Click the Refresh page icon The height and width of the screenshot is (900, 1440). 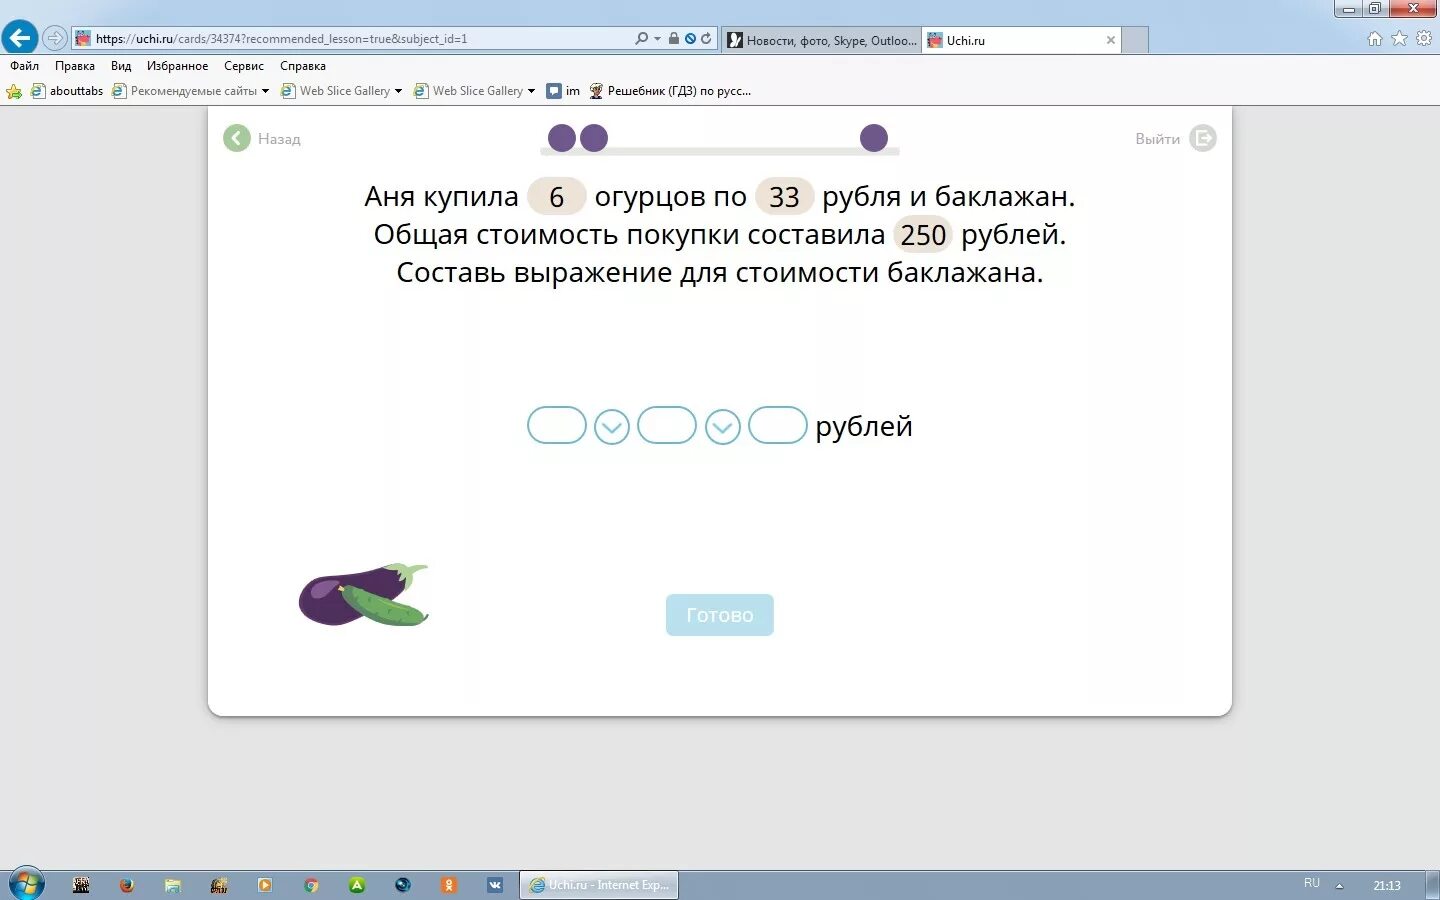click(706, 39)
